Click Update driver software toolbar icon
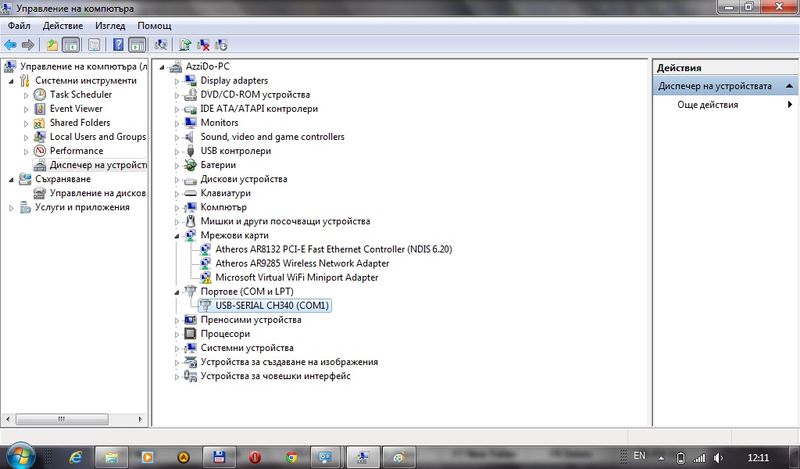The width and height of the screenshot is (800, 469). [185, 45]
